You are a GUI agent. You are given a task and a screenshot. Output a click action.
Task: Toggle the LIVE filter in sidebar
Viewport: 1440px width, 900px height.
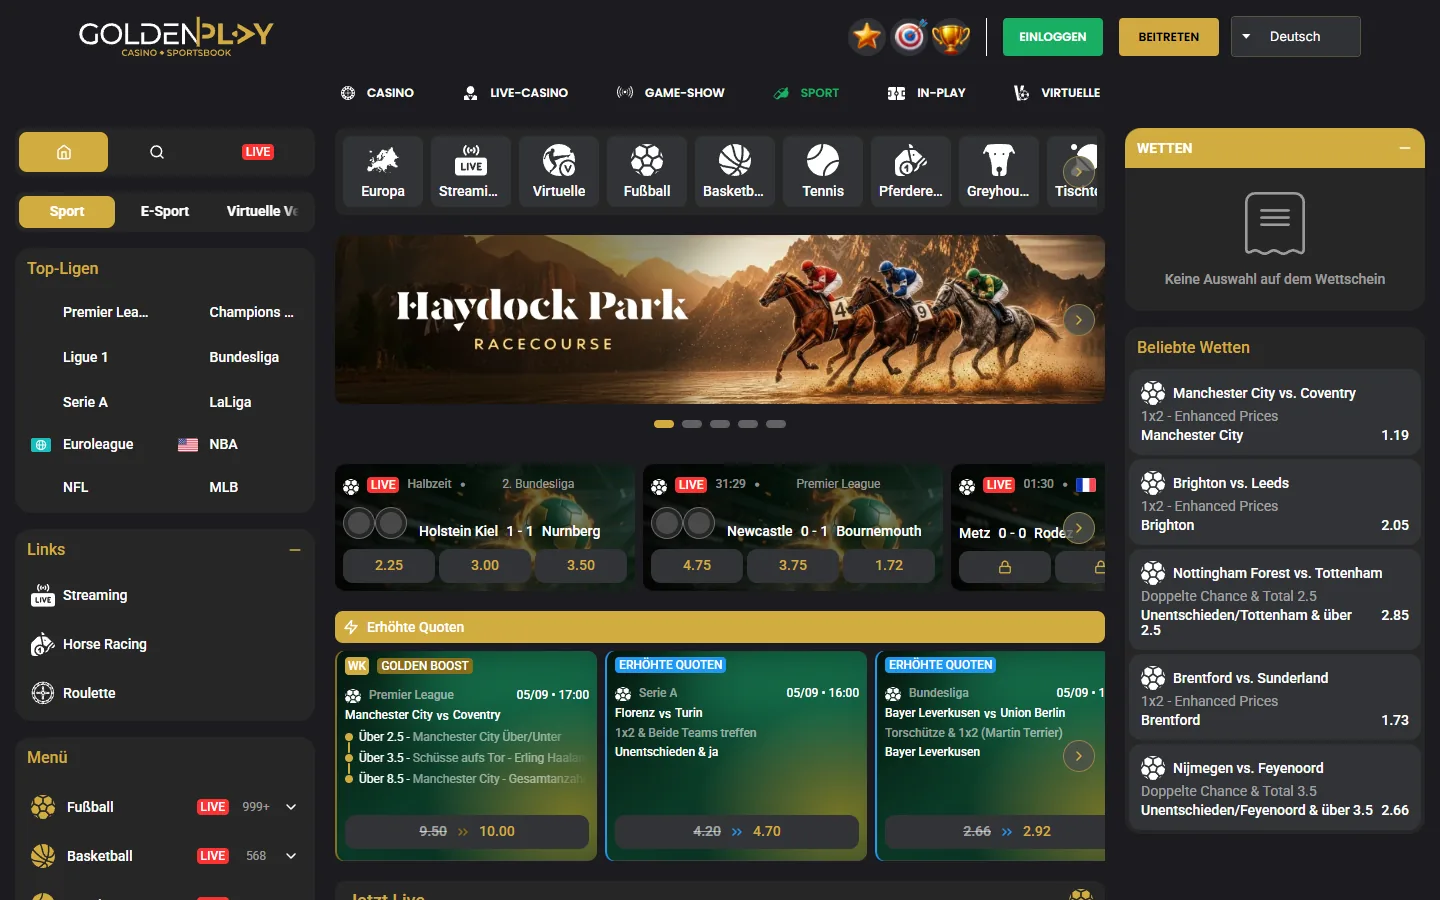coord(258,152)
